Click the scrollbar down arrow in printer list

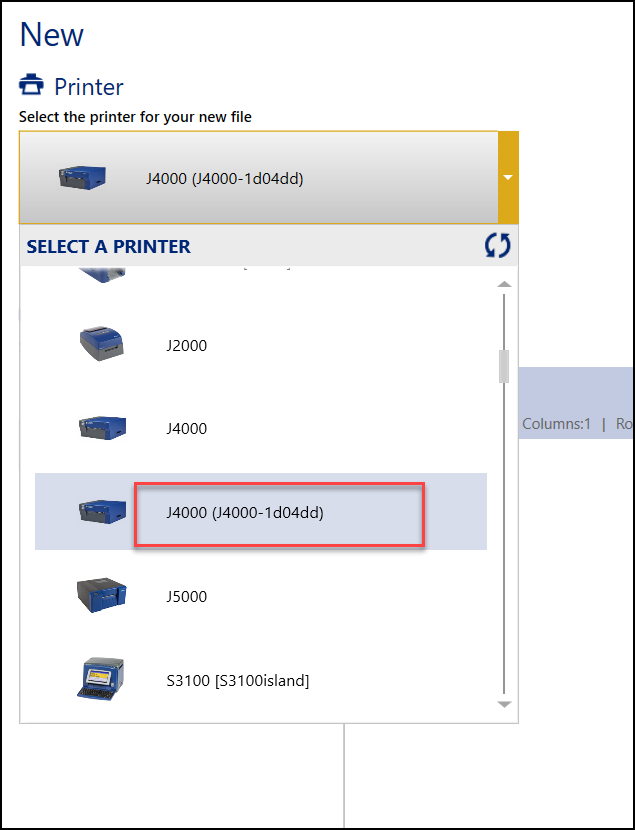click(x=504, y=705)
